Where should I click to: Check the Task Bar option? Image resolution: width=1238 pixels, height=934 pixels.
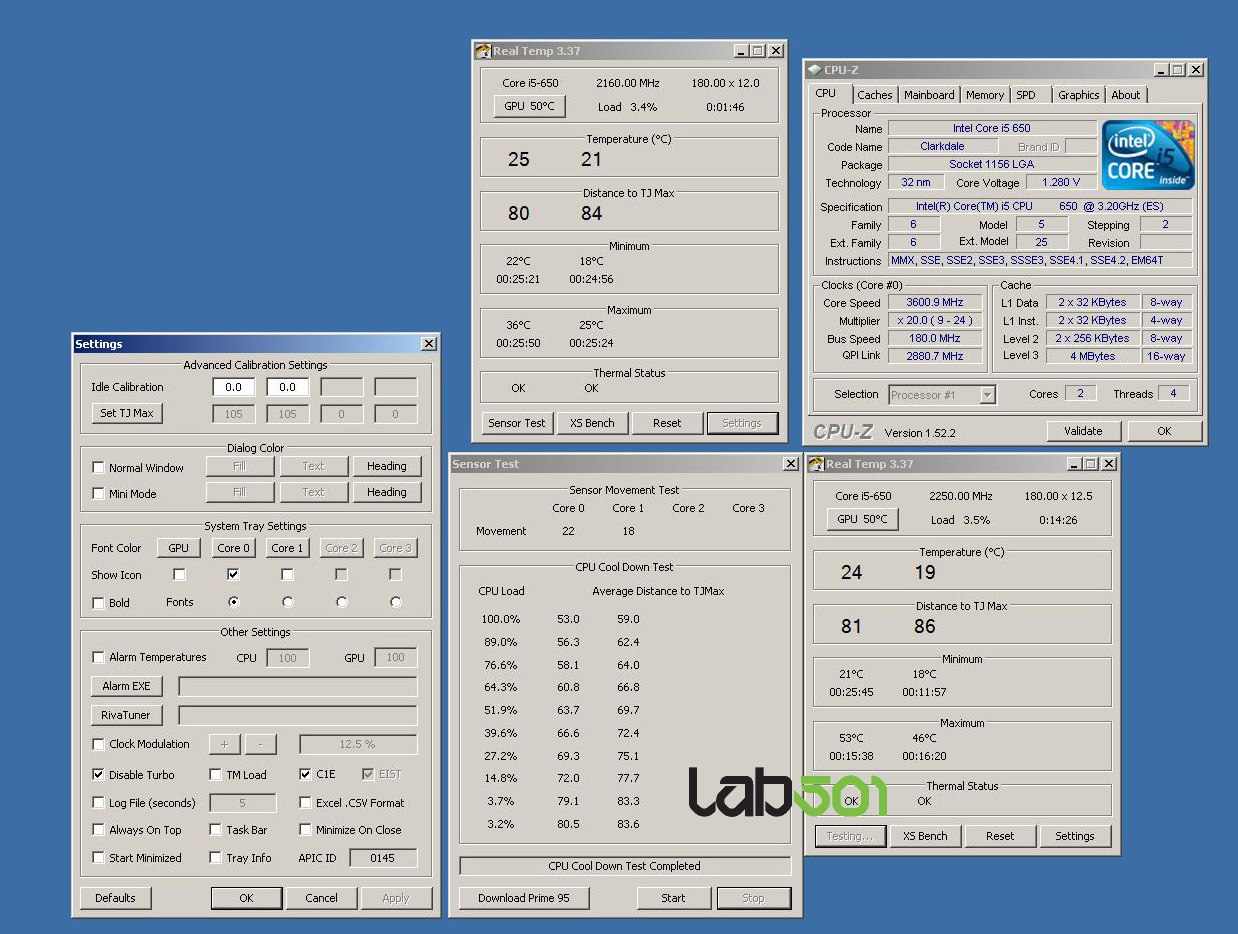click(216, 829)
